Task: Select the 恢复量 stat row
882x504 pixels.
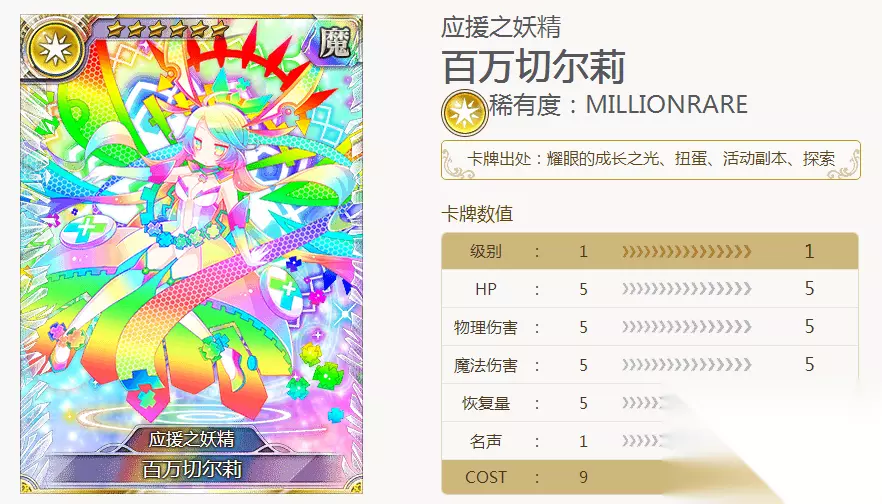Action: (650, 403)
